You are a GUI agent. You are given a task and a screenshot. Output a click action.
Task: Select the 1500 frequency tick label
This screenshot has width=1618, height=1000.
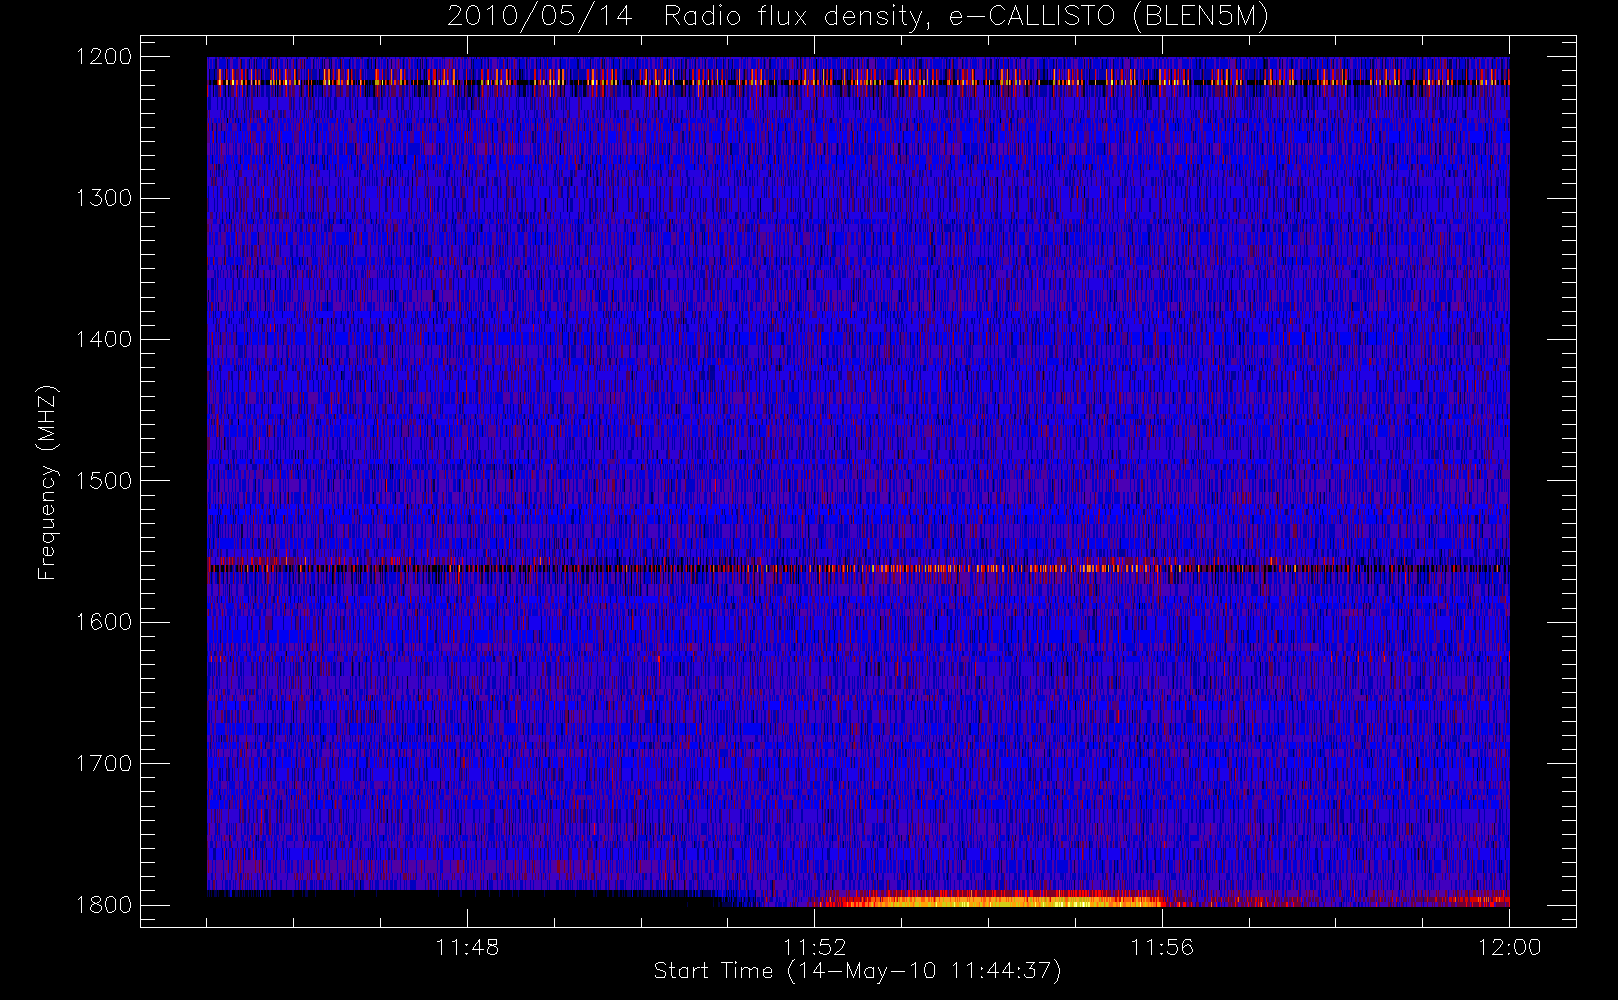[x=104, y=481]
